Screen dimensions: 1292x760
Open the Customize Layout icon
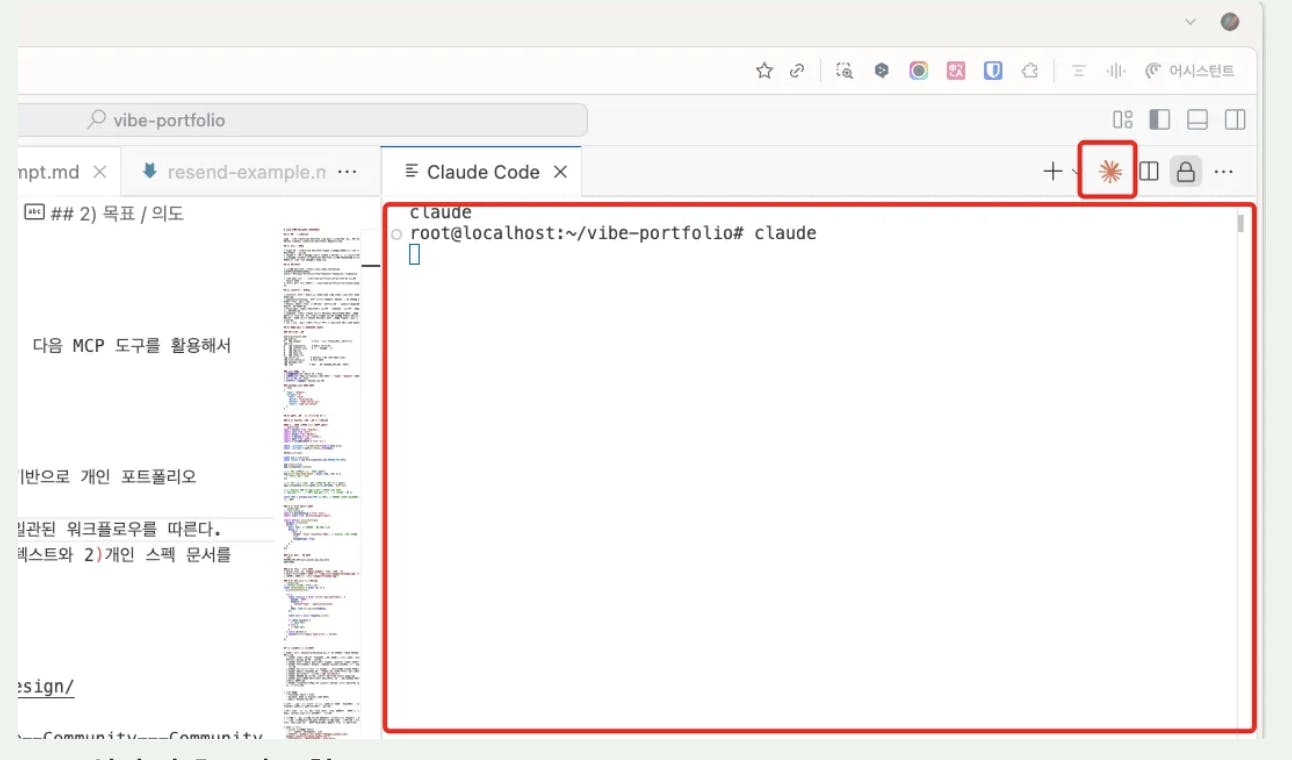pyautogui.click(x=1123, y=120)
